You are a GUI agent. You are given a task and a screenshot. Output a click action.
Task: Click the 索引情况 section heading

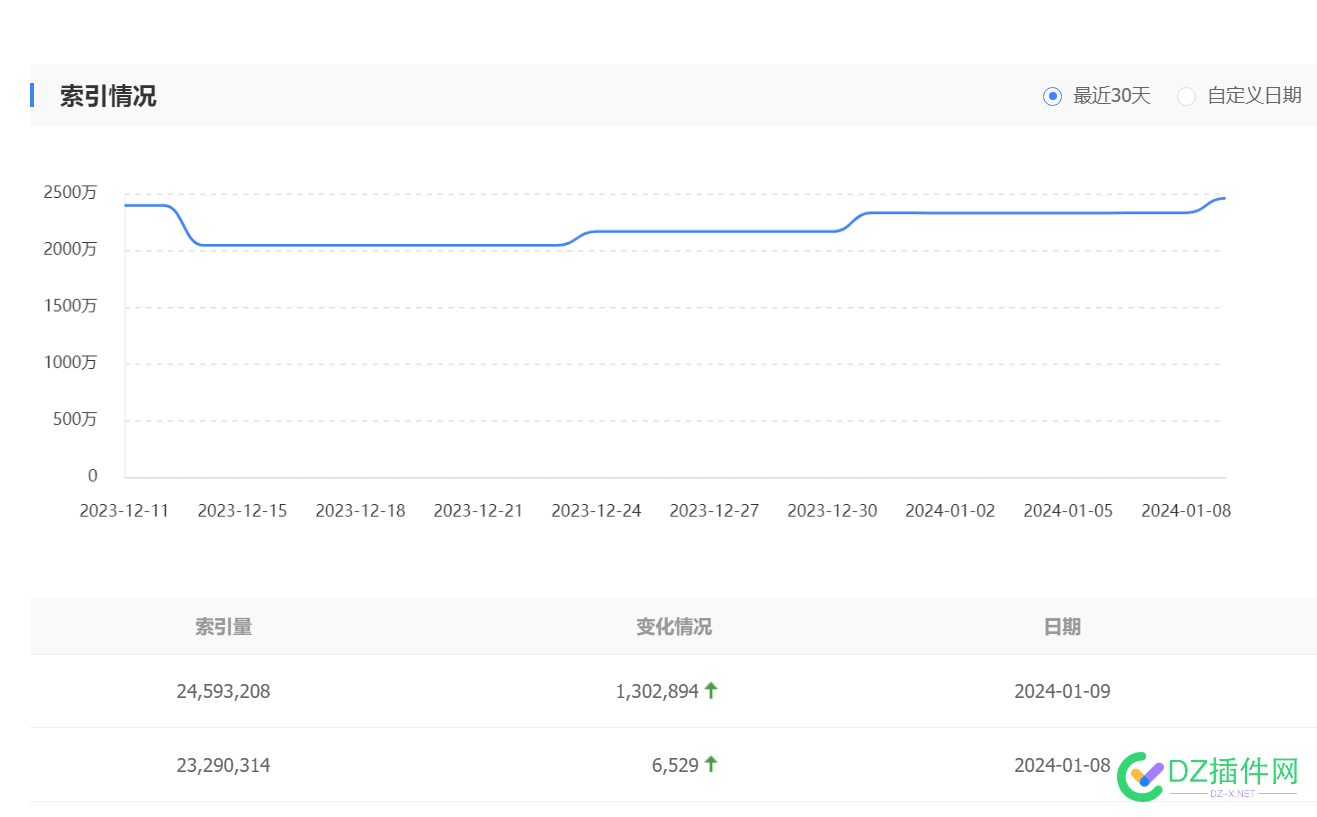108,96
